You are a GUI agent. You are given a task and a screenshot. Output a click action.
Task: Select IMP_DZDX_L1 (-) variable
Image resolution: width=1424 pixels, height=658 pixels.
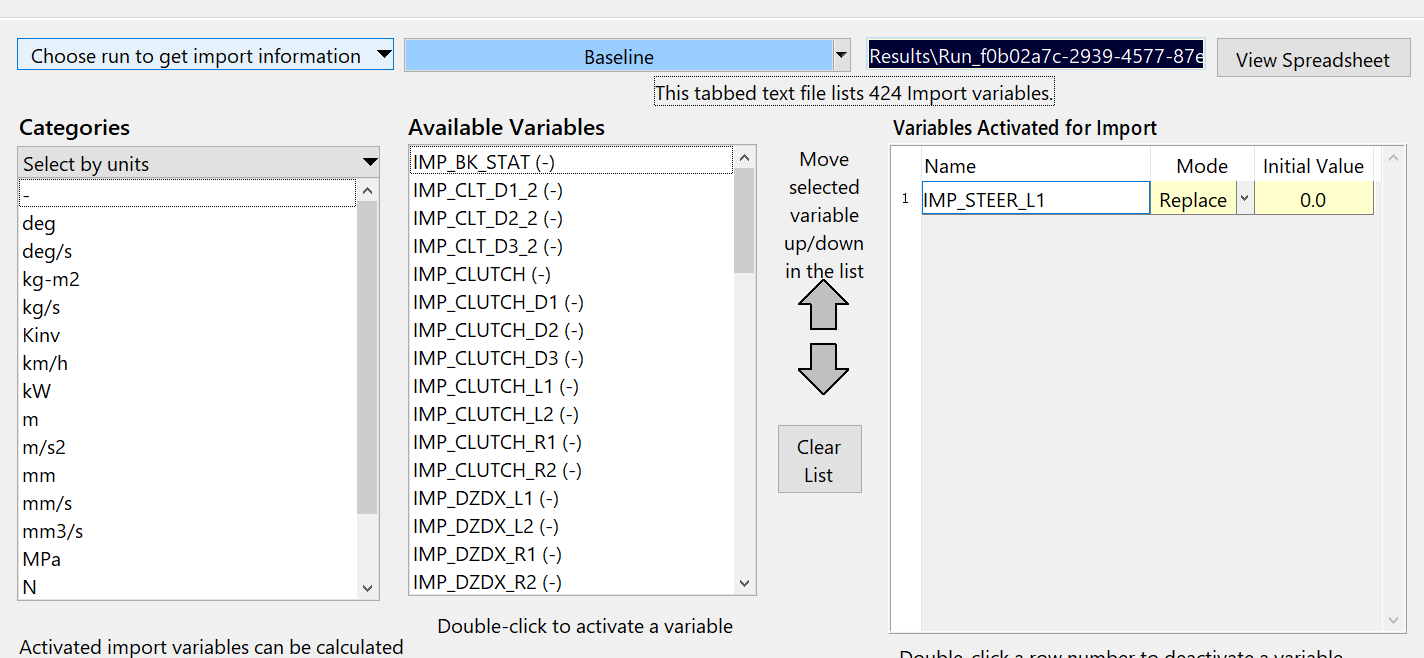click(571, 498)
